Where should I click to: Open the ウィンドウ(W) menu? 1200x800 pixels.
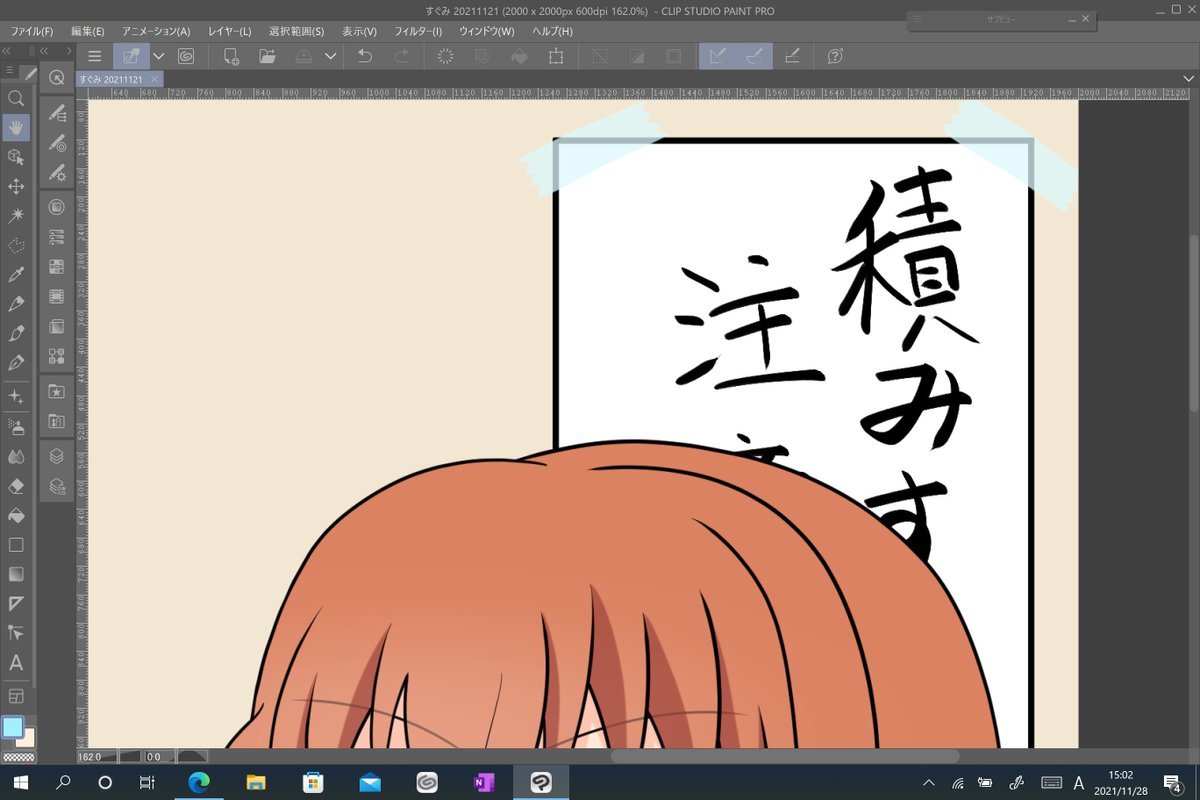[486, 31]
